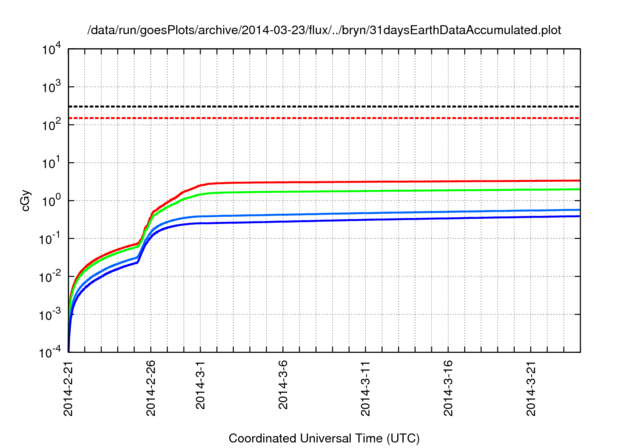The height and width of the screenshot is (448, 640).
Task: Click the plot file path title
Action: [x=324, y=30]
